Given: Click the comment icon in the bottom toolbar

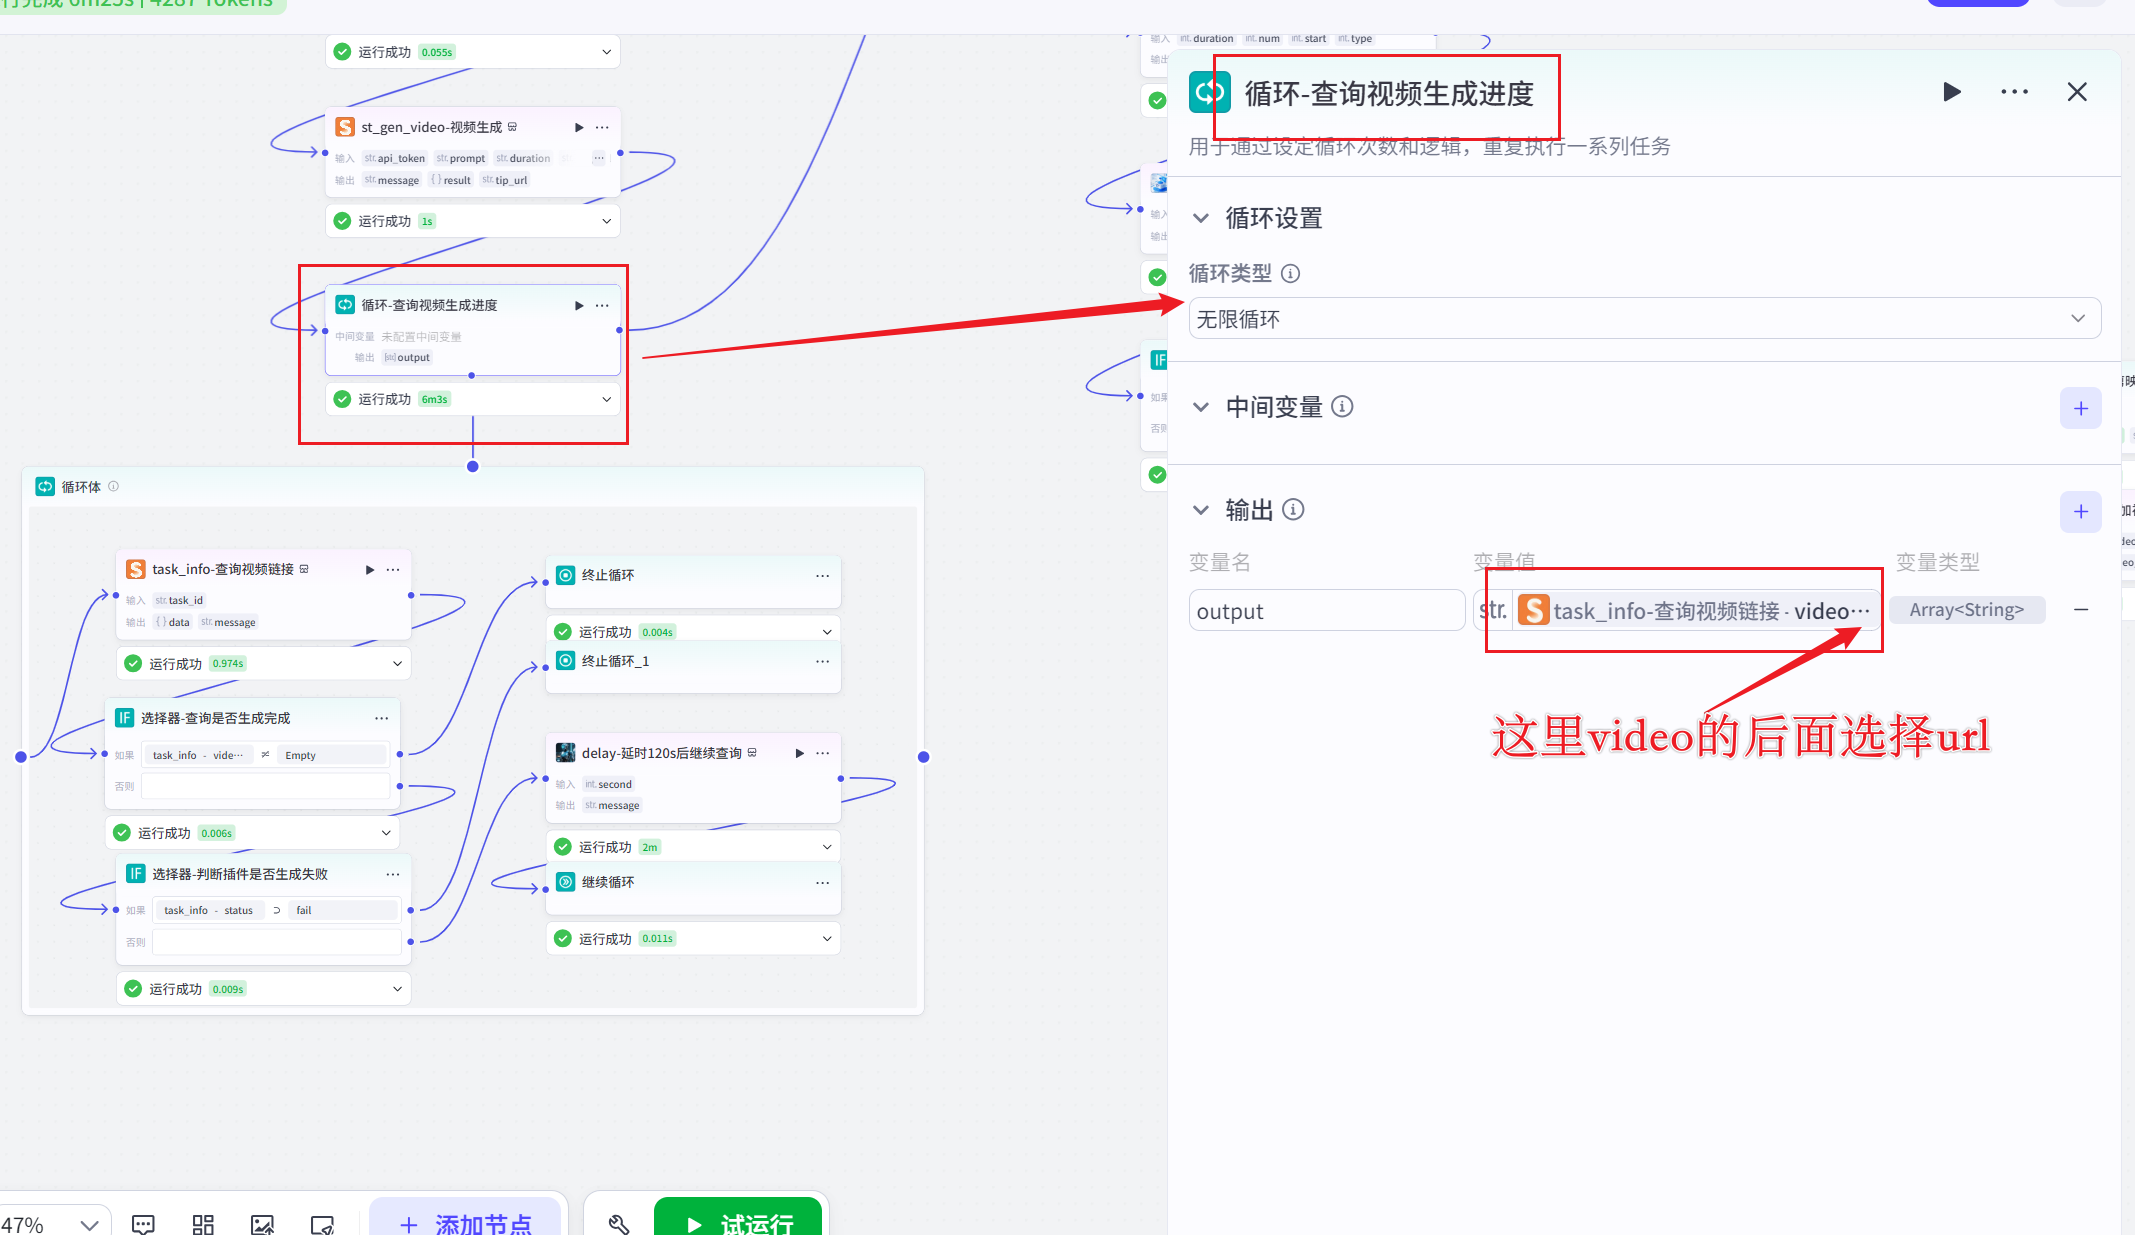Looking at the screenshot, I should pos(143,1222).
